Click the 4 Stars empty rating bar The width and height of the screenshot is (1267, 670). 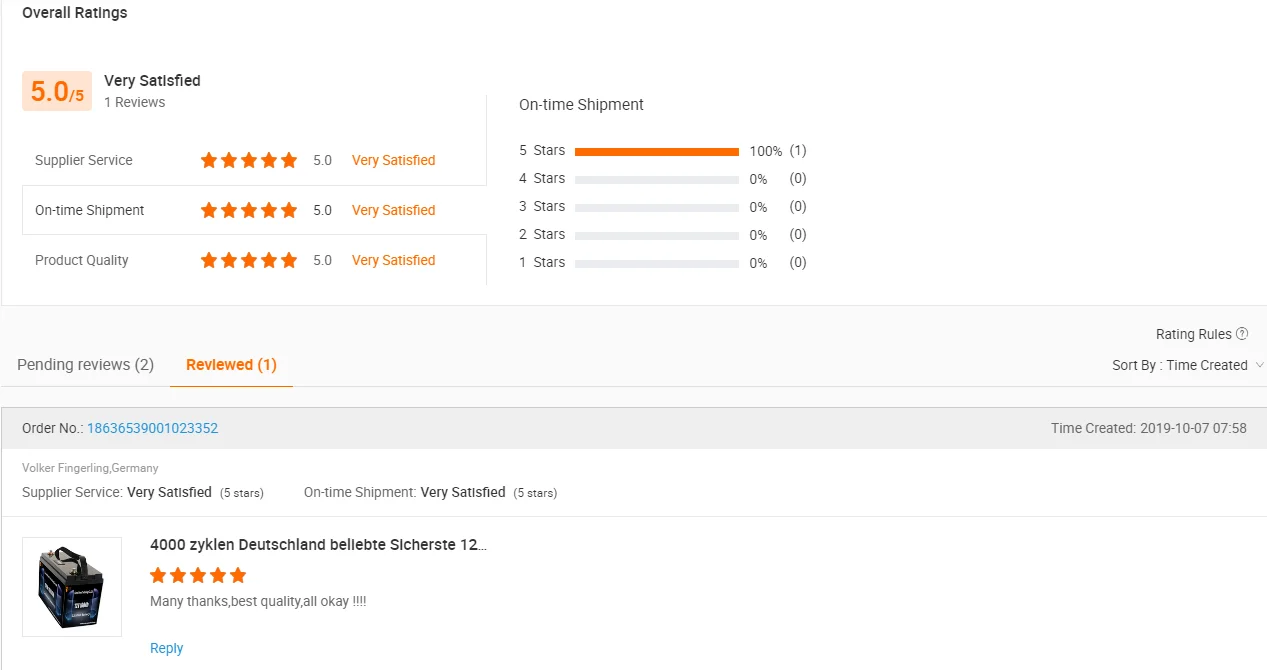click(x=657, y=180)
